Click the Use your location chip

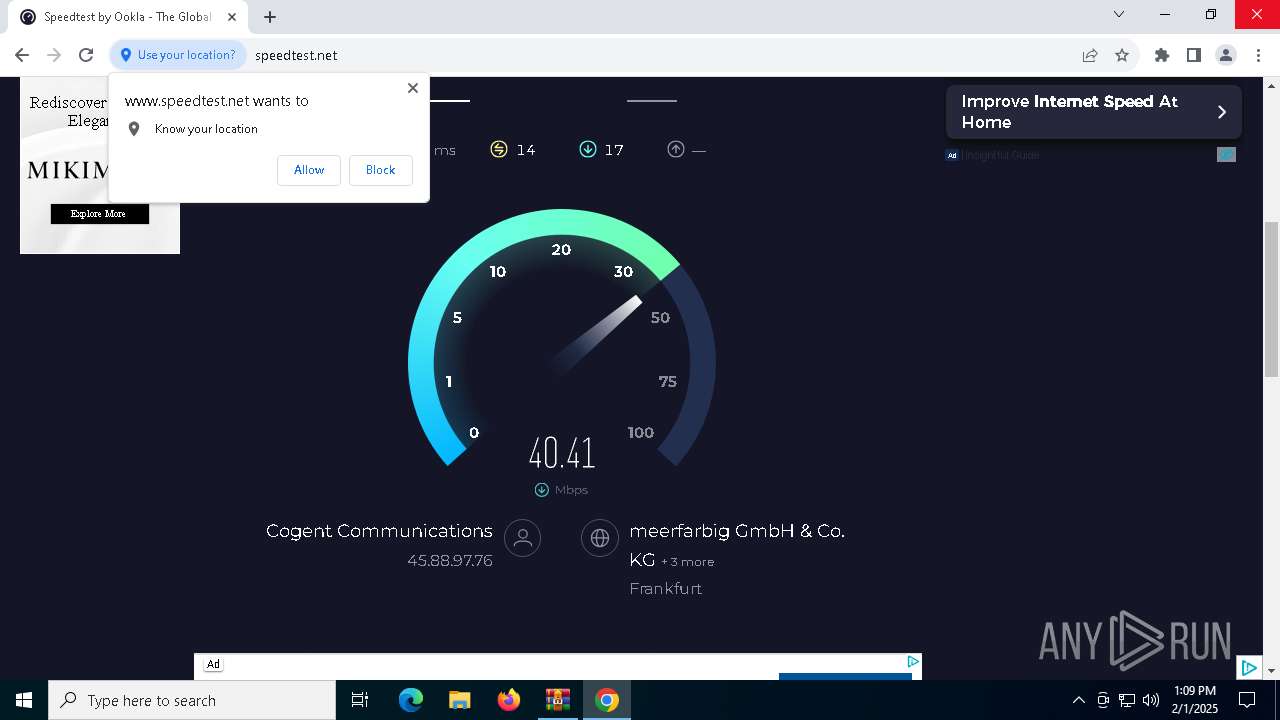(x=178, y=55)
